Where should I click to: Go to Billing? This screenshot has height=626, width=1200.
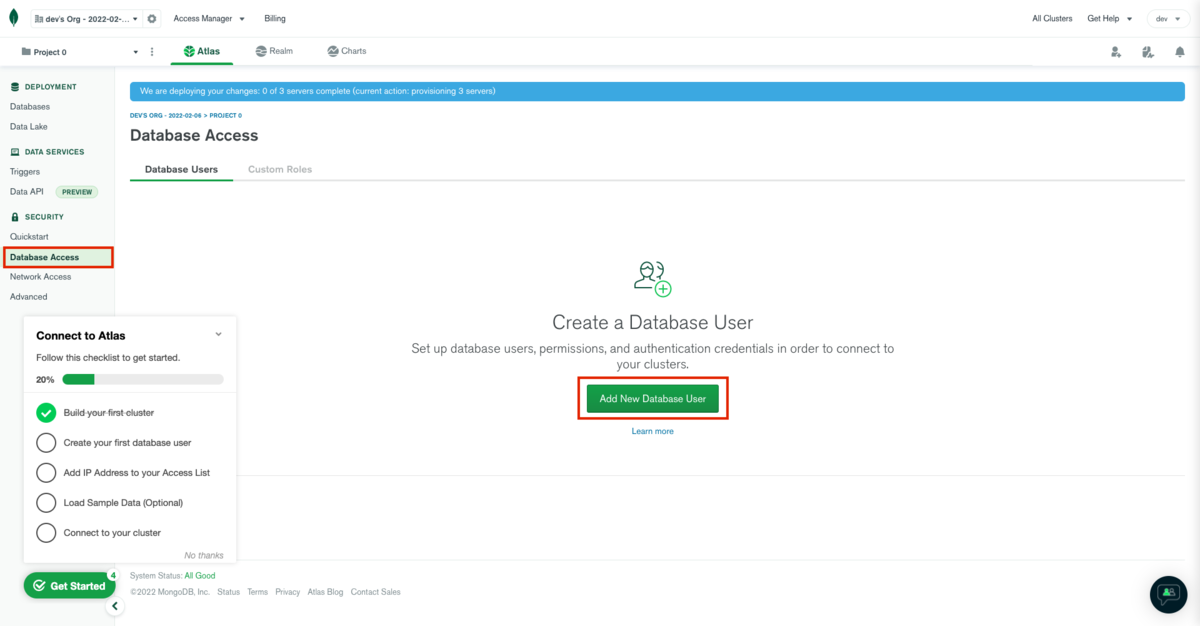[275, 19]
